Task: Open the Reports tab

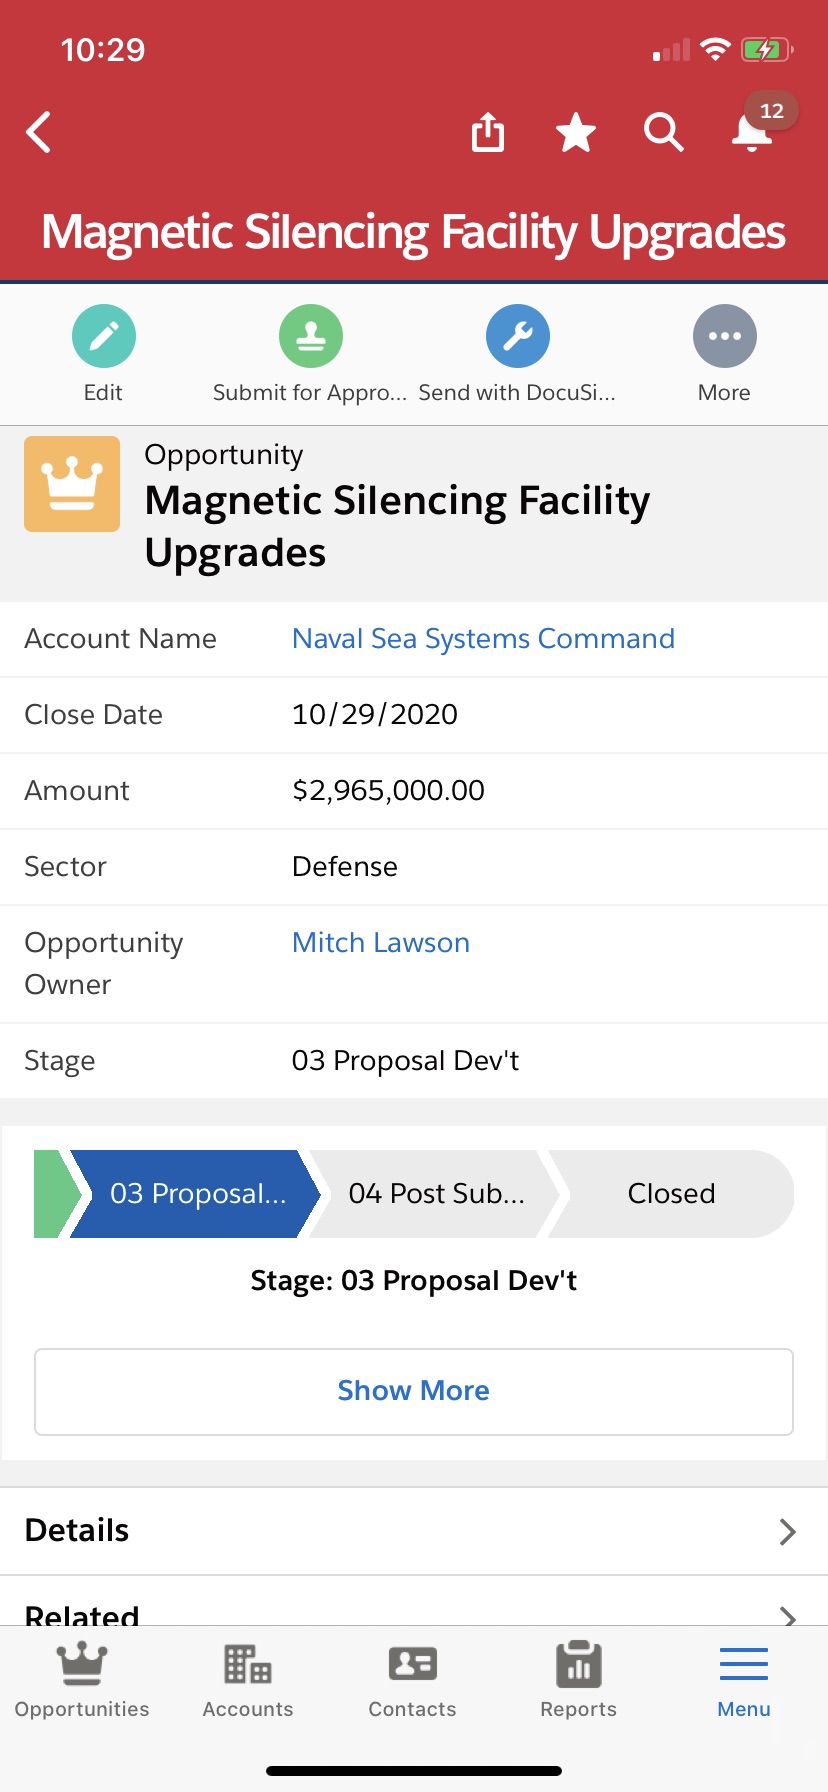Action: 578,1680
